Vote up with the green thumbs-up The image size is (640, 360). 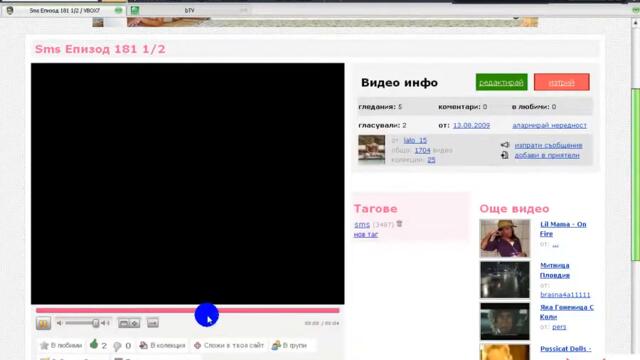coord(94,344)
